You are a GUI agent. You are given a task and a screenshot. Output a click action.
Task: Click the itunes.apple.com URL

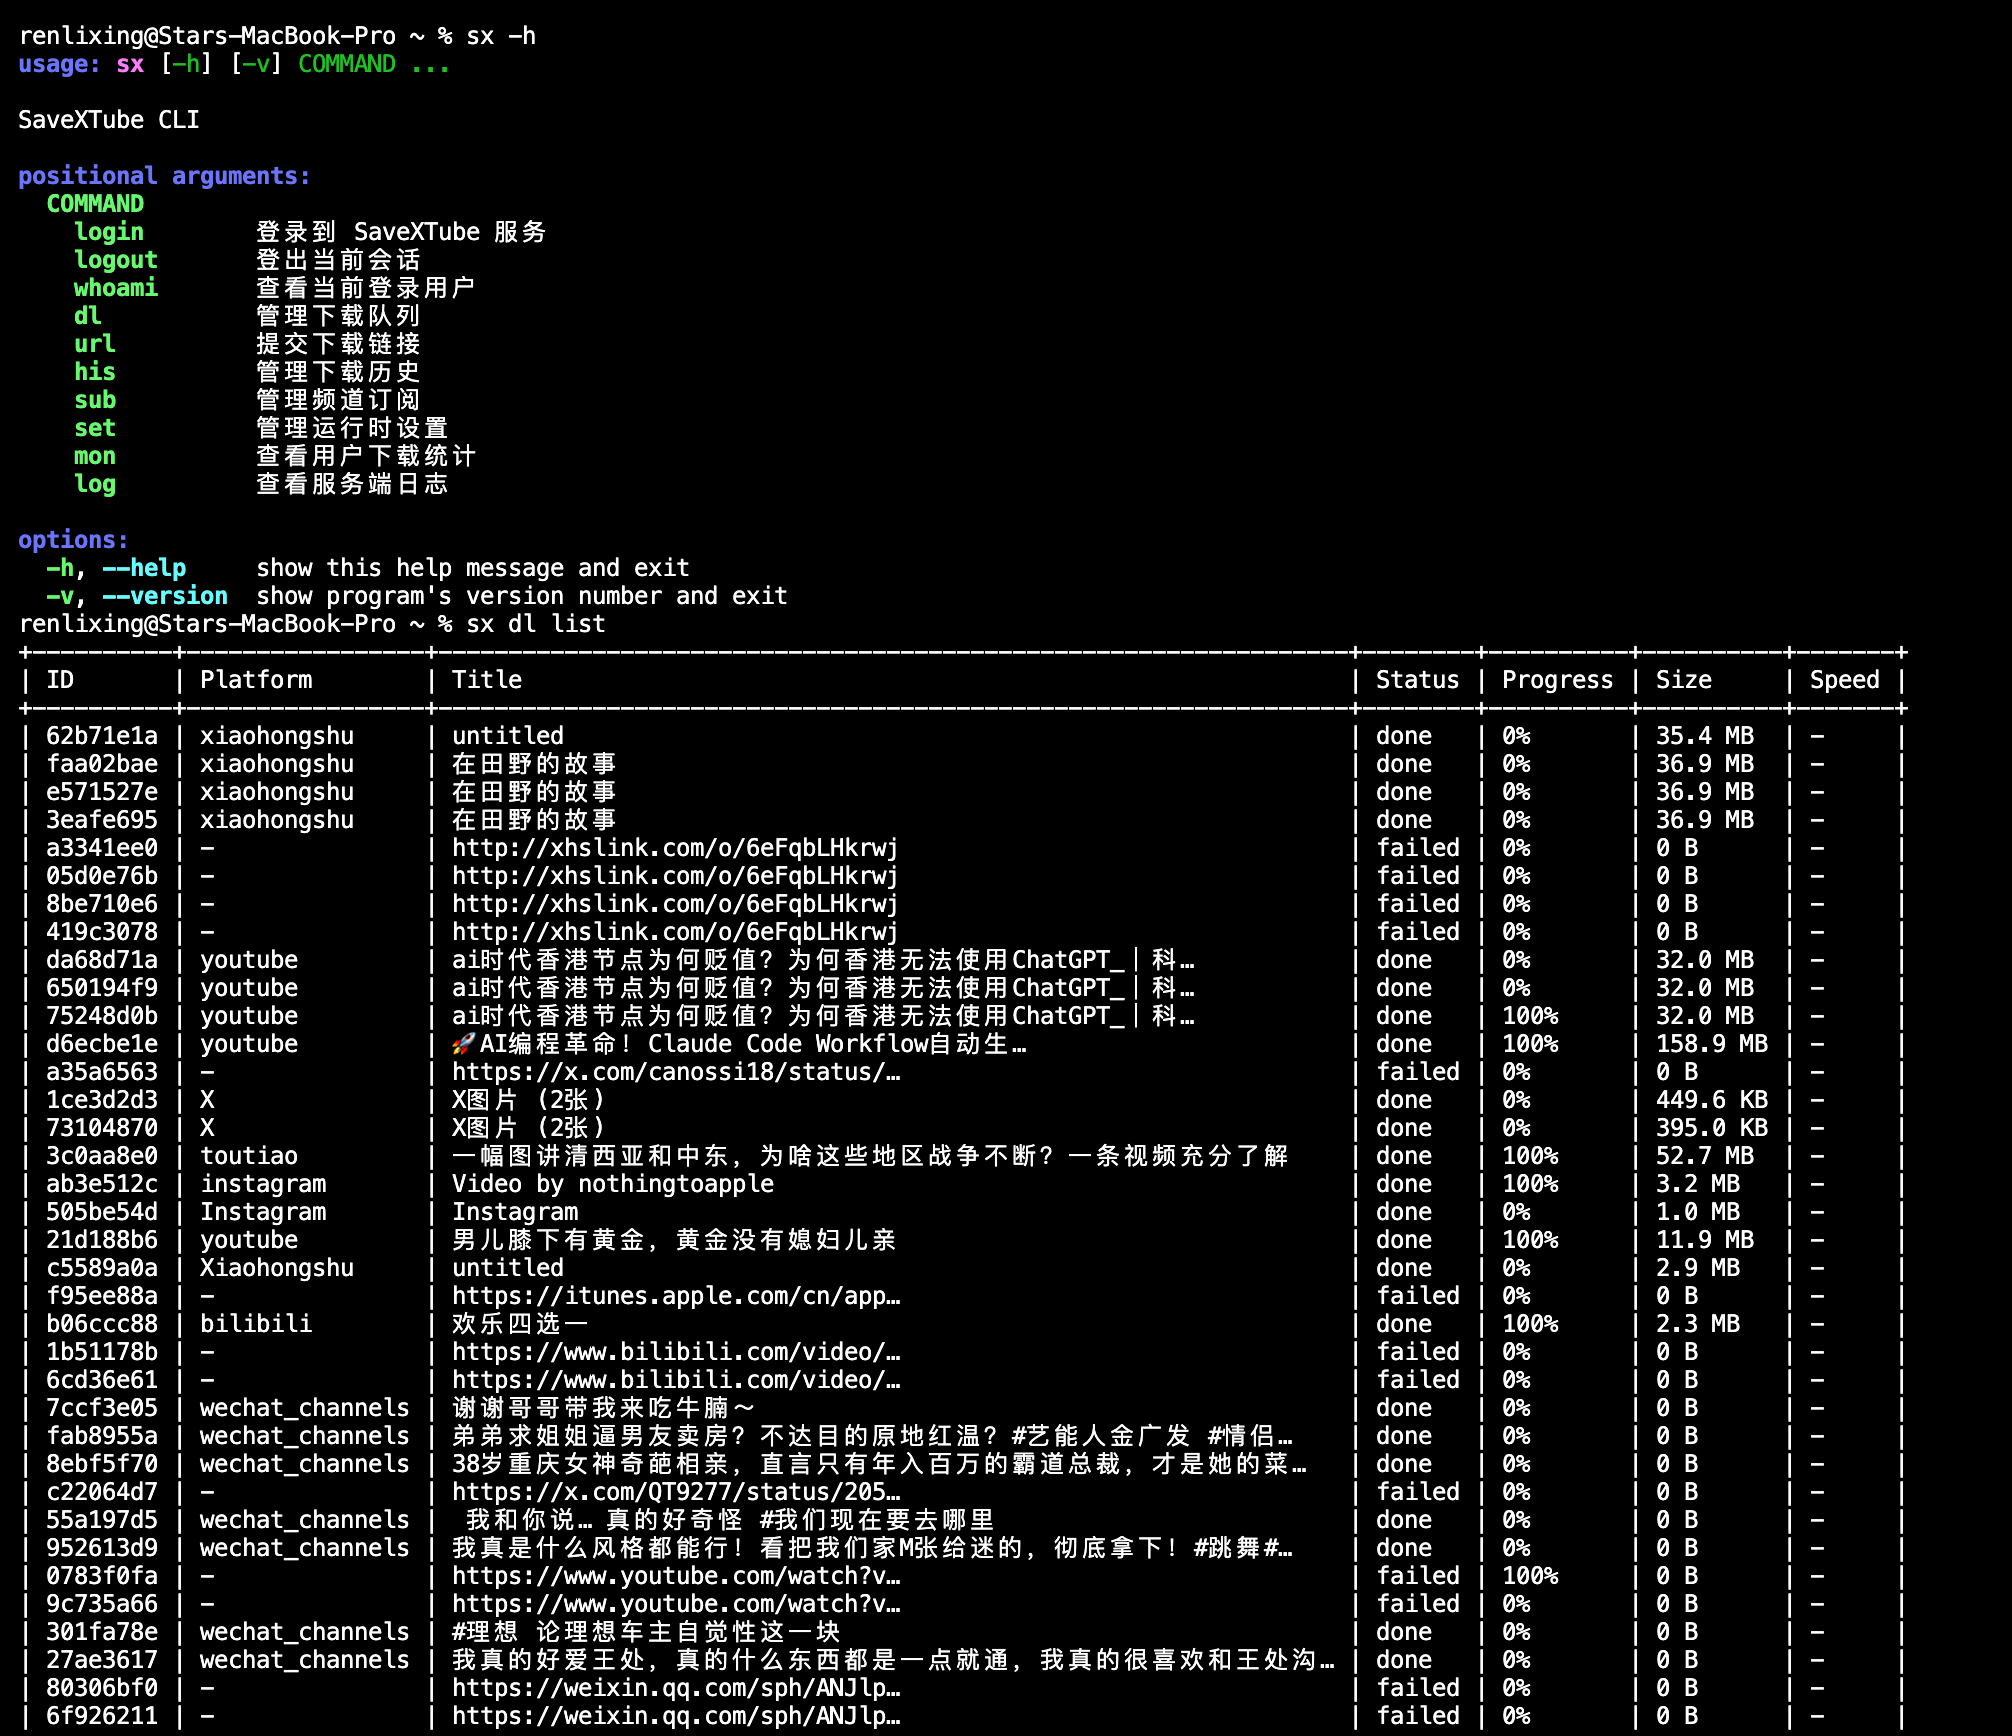[x=676, y=1296]
